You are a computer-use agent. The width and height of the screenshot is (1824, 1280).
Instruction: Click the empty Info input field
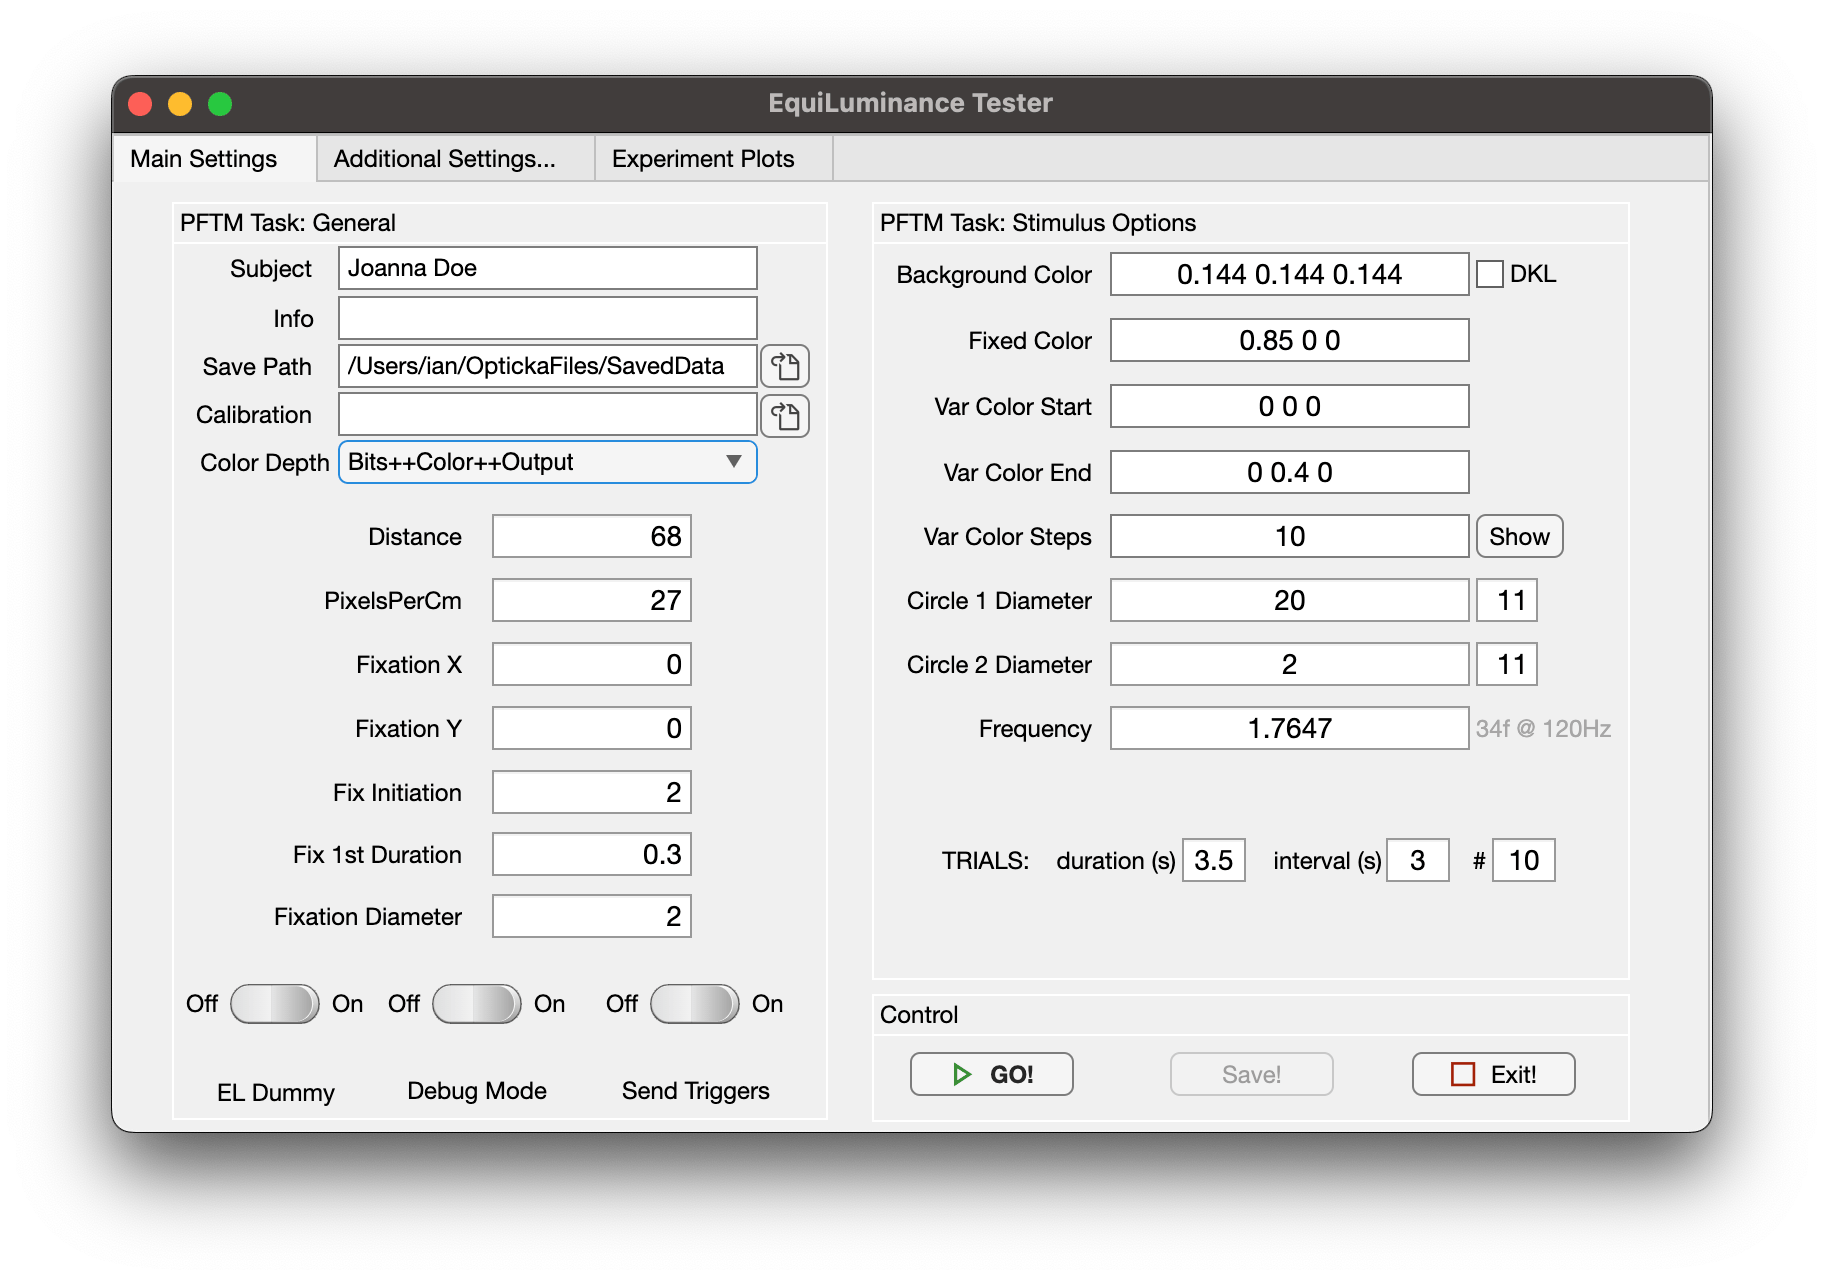[x=548, y=318]
